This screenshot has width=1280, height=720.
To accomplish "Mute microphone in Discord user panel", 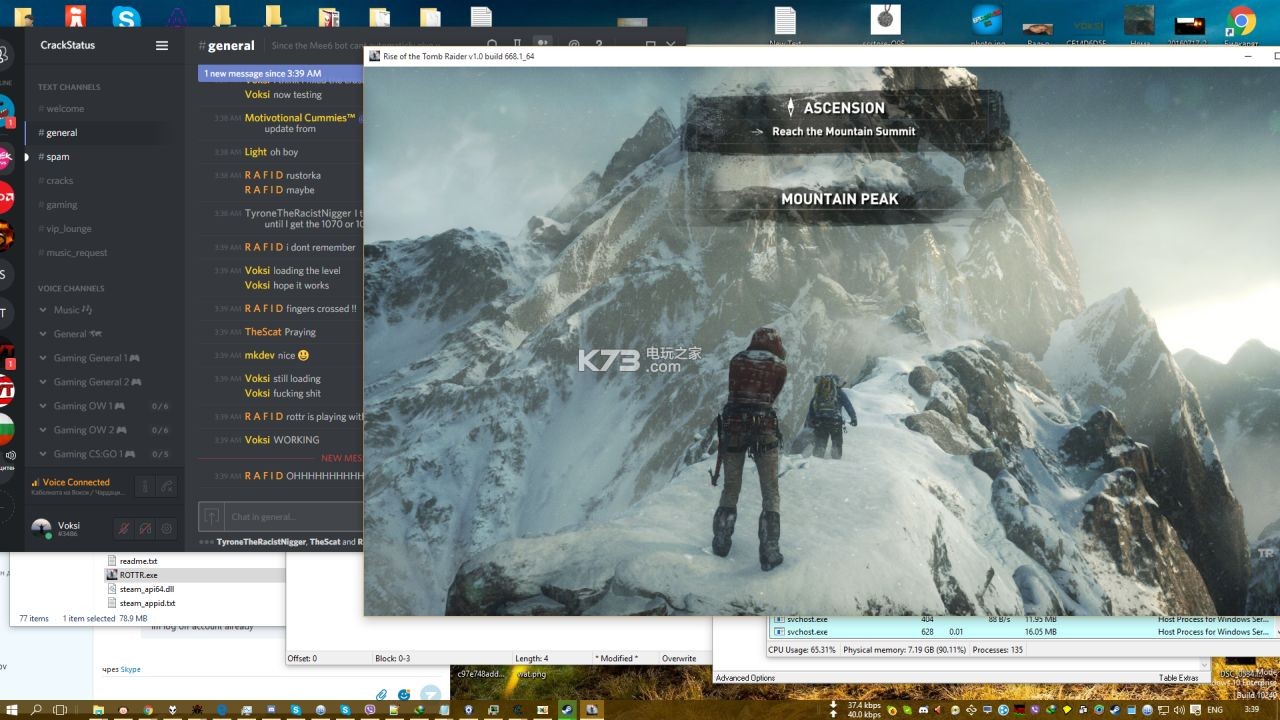I will click(124, 528).
